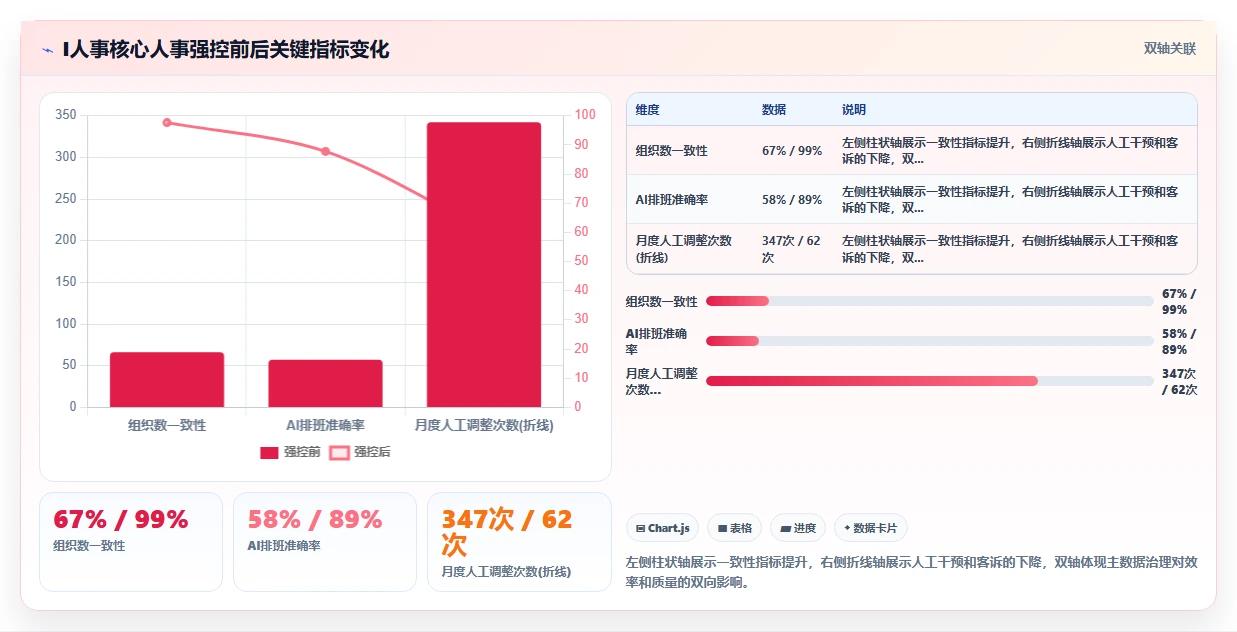Click the description paragraph below the tags
This screenshot has width=1237, height=632.
point(912,572)
